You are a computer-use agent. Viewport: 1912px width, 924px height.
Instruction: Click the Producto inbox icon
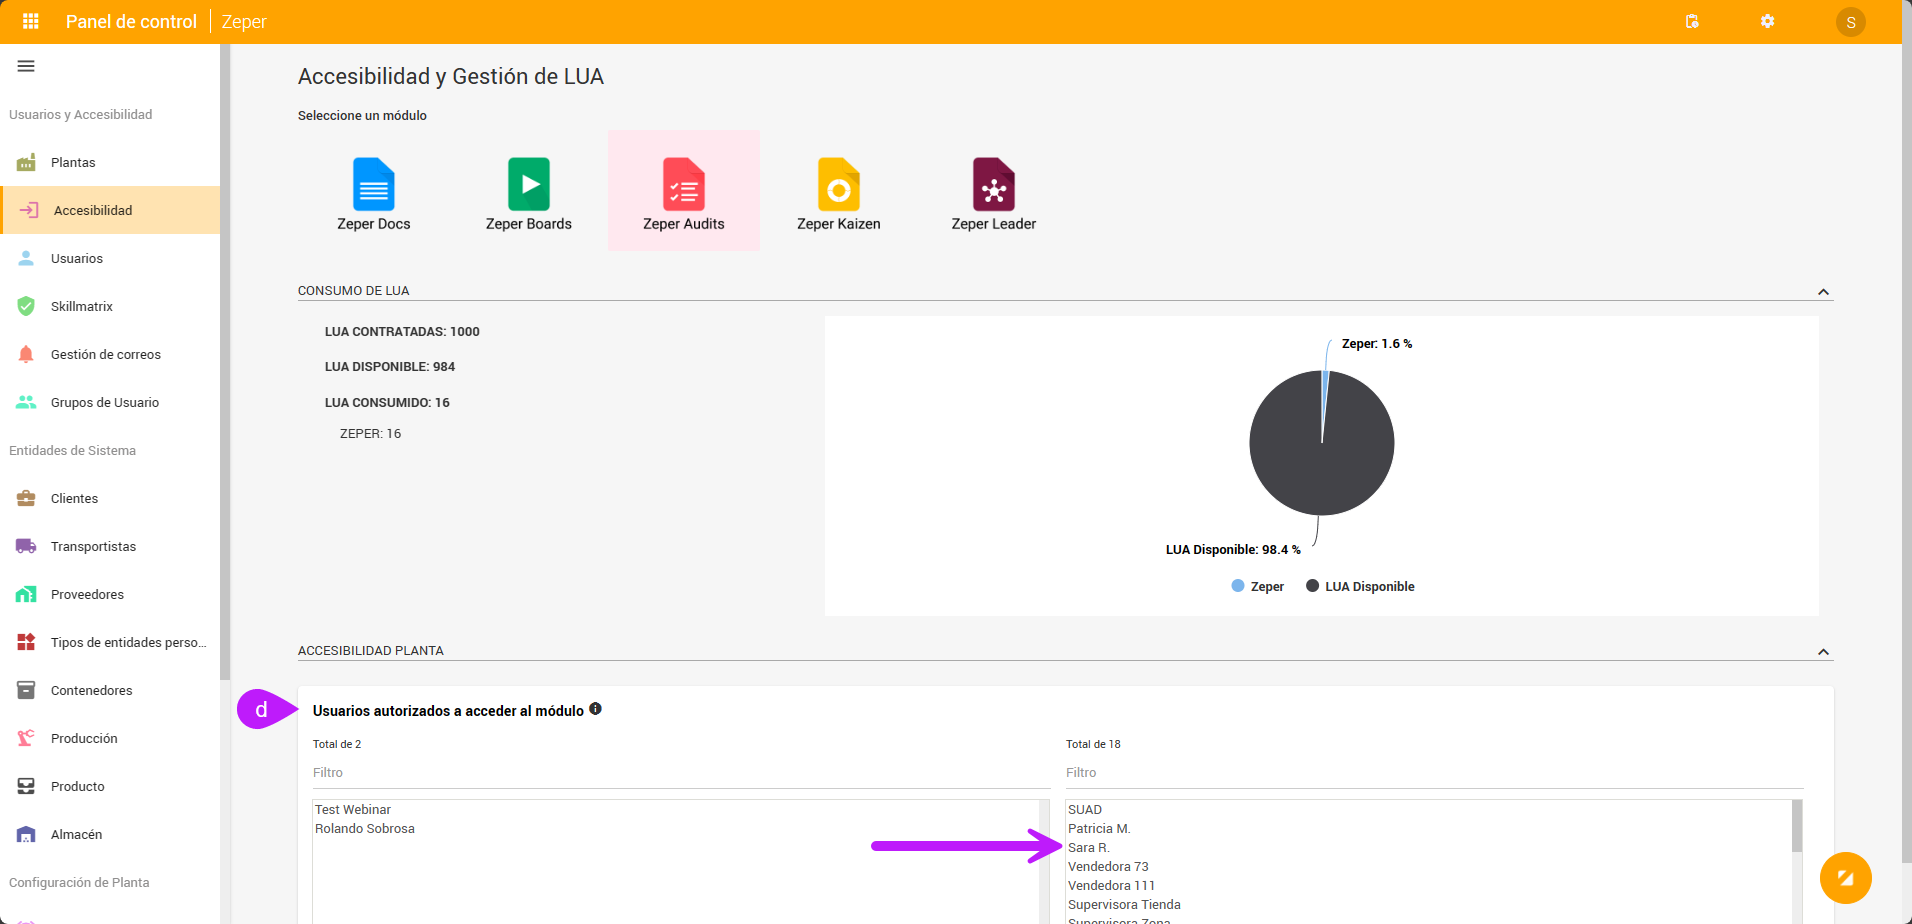pyautogui.click(x=26, y=786)
